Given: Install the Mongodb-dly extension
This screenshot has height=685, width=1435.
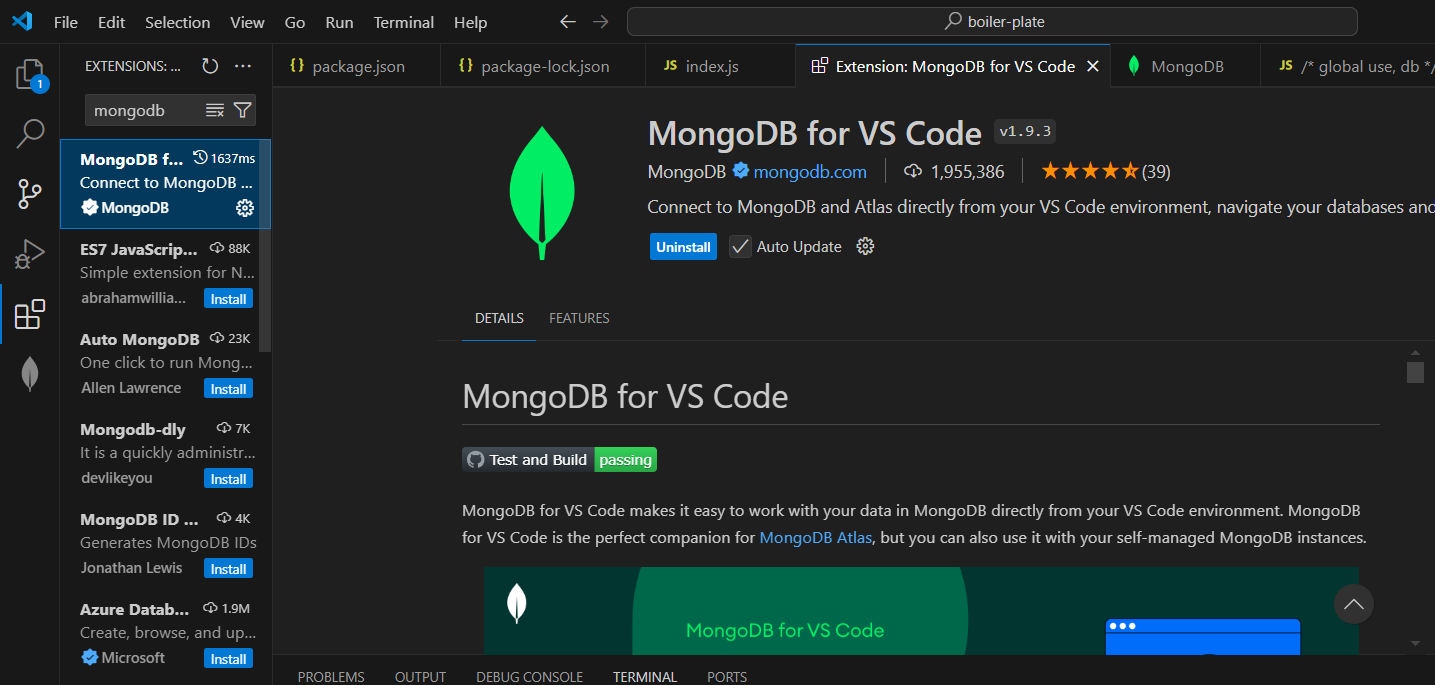Looking at the screenshot, I should click(228, 479).
